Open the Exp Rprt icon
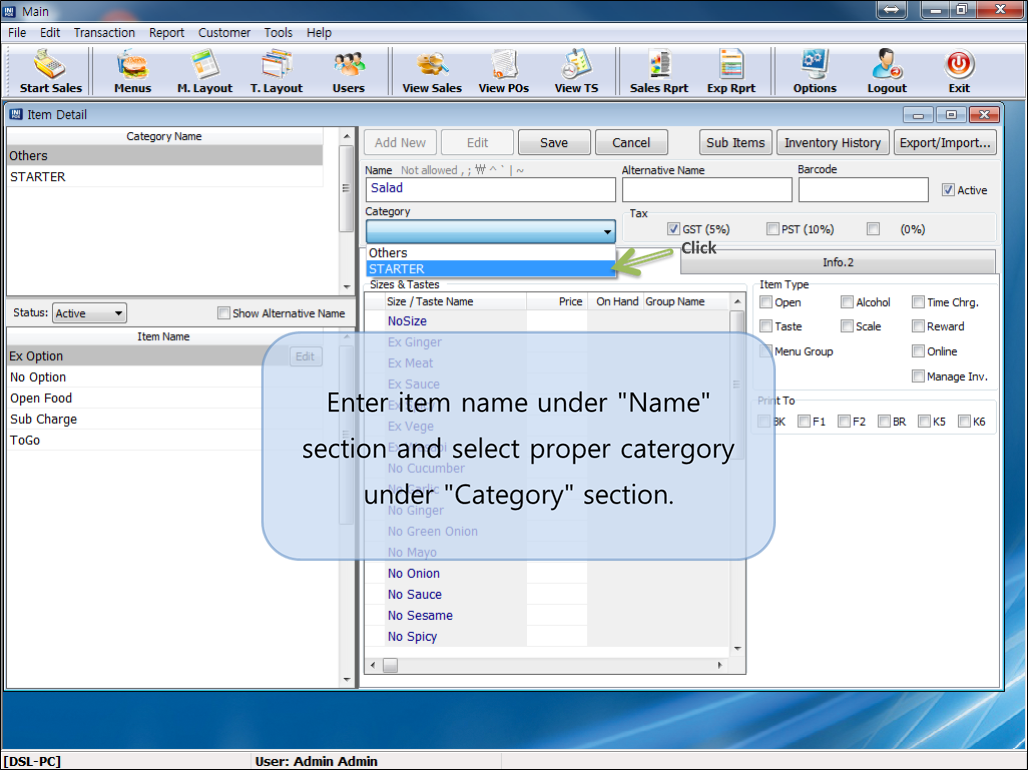Viewport: 1028px width, 770px height. (x=731, y=71)
